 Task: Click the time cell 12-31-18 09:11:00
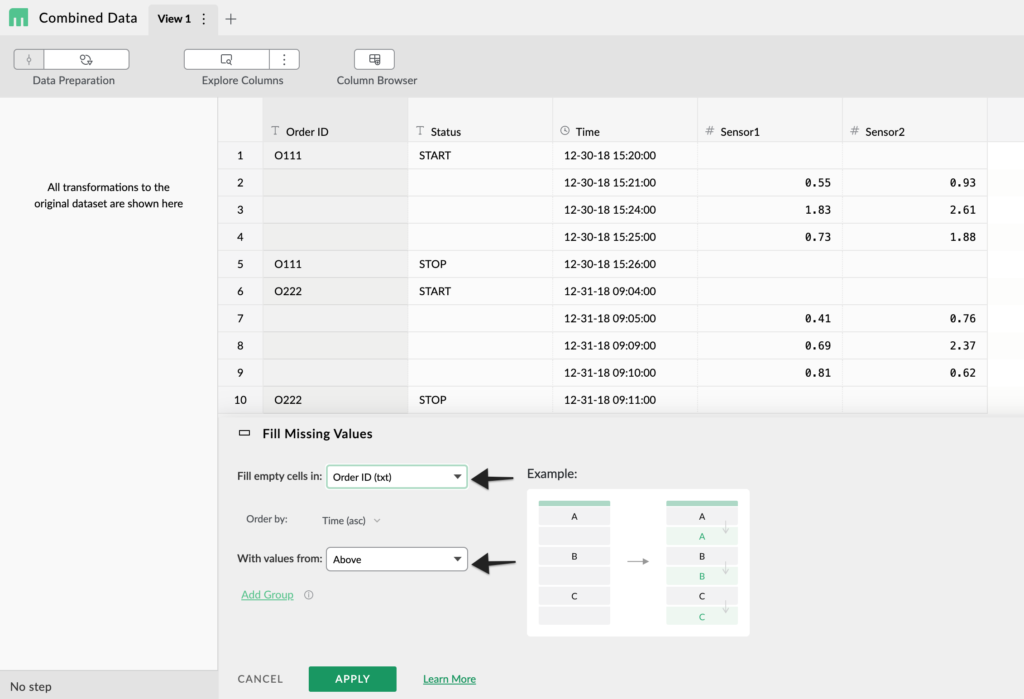(625, 400)
